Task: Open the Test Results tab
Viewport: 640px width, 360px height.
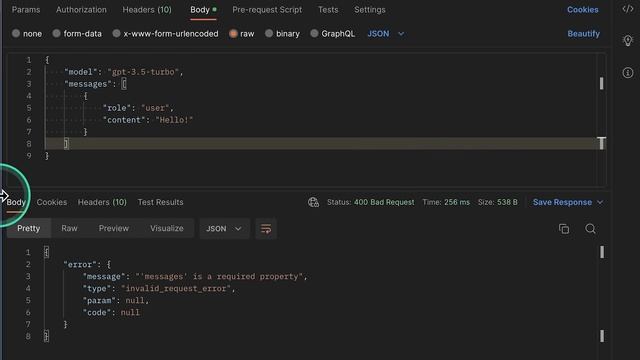Action: click(160, 202)
